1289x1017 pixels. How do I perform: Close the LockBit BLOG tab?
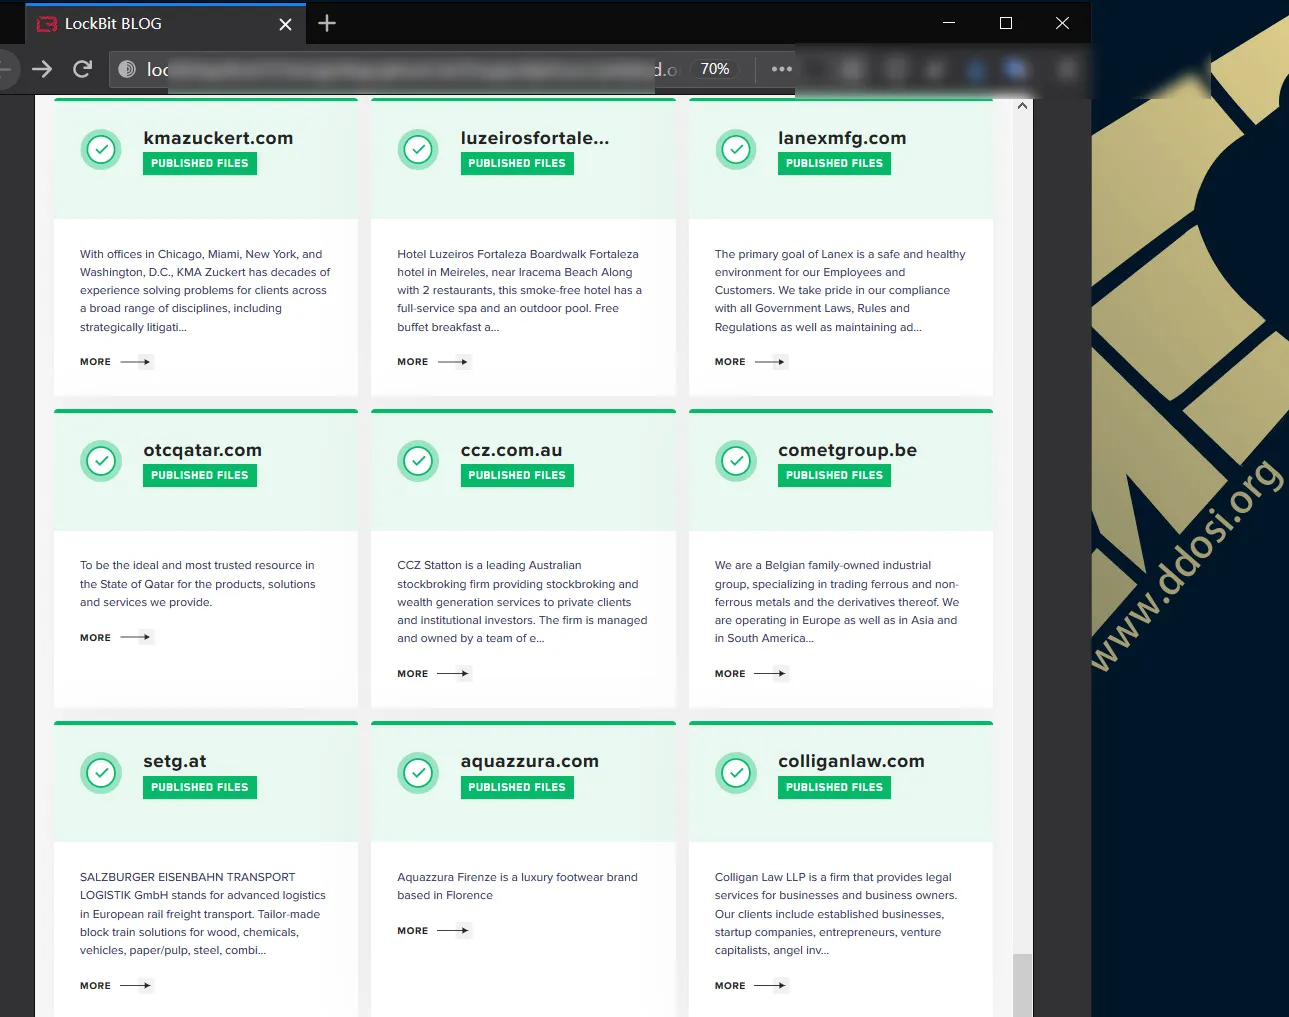tap(285, 24)
